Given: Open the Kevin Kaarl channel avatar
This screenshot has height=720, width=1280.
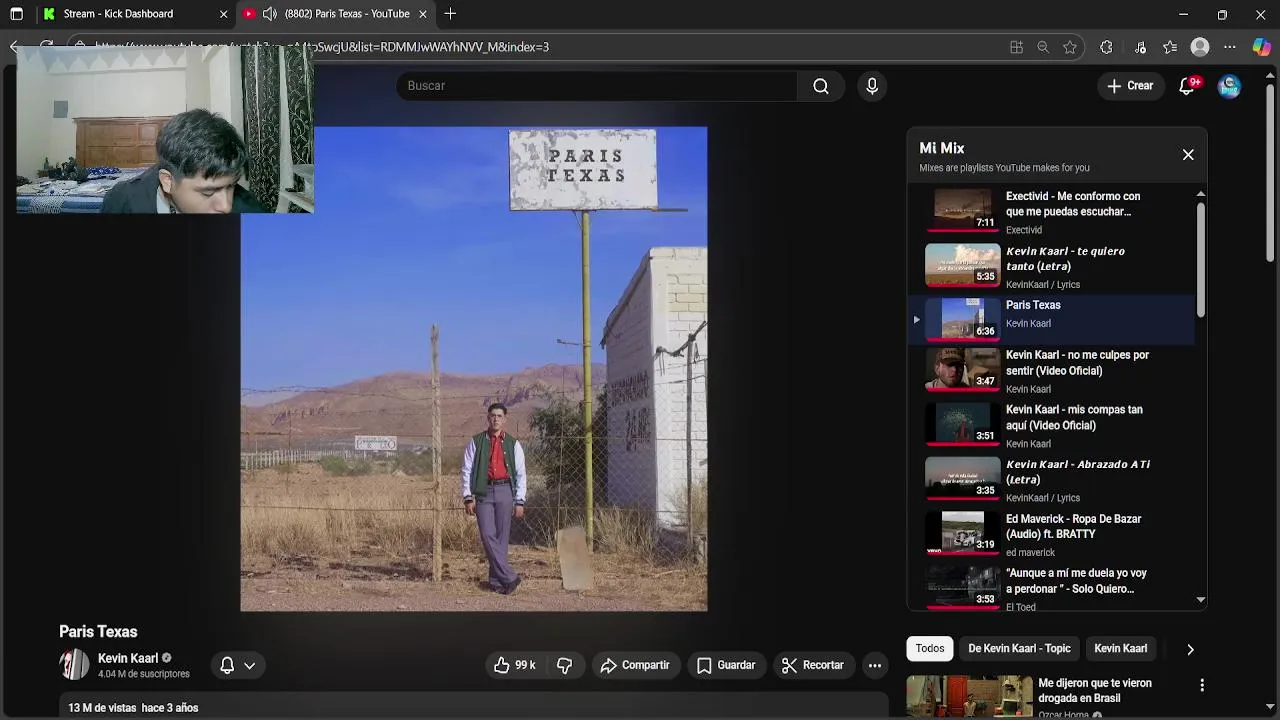Looking at the screenshot, I should pyautogui.click(x=74, y=665).
